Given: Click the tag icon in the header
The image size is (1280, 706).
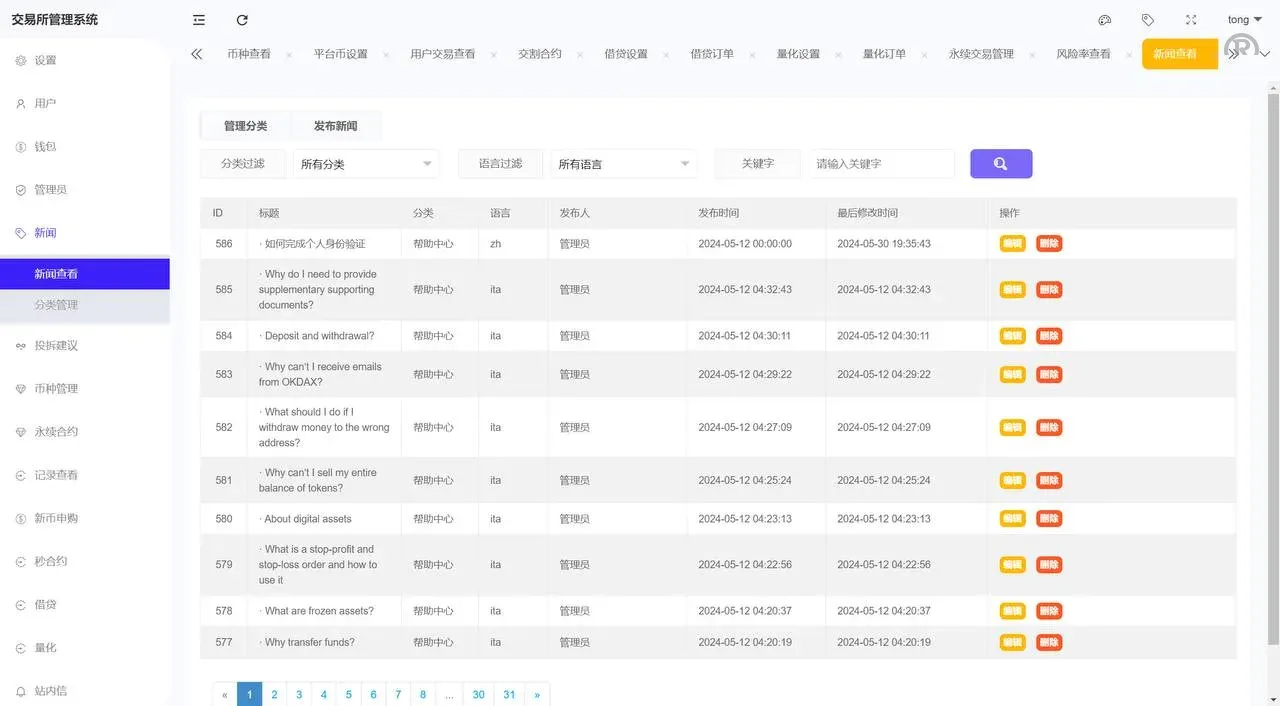Looking at the screenshot, I should click(x=1147, y=19).
